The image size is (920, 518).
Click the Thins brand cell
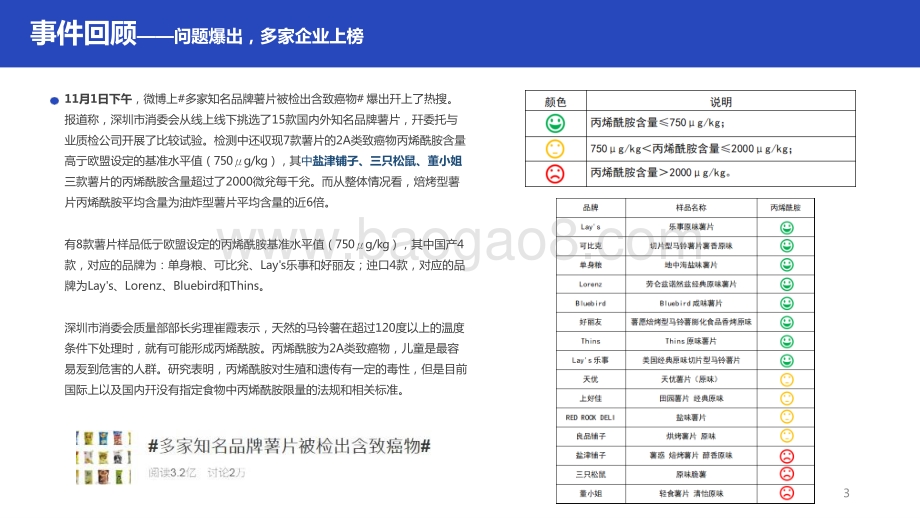click(x=590, y=341)
